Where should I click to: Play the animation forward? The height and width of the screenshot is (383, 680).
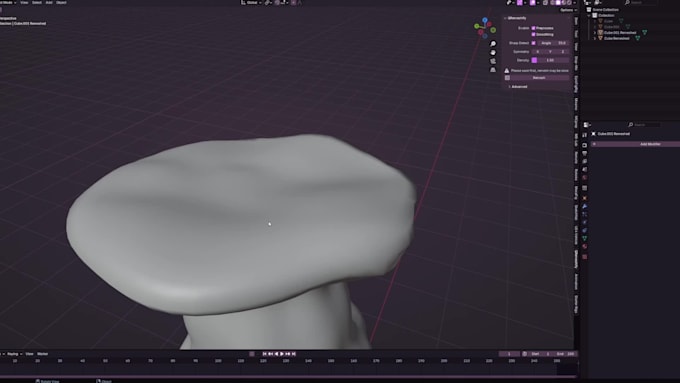[x=282, y=354]
